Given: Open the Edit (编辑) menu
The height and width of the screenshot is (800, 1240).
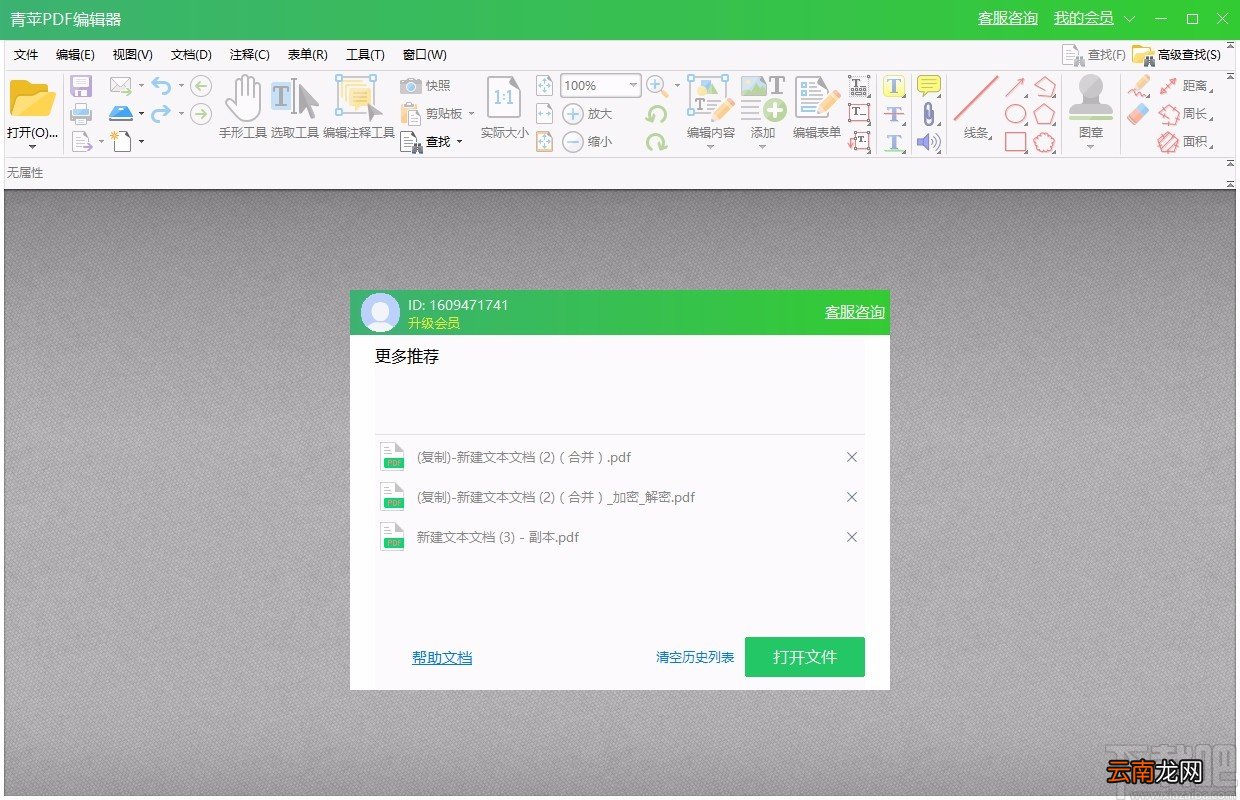Looking at the screenshot, I should click(x=75, y=55).
